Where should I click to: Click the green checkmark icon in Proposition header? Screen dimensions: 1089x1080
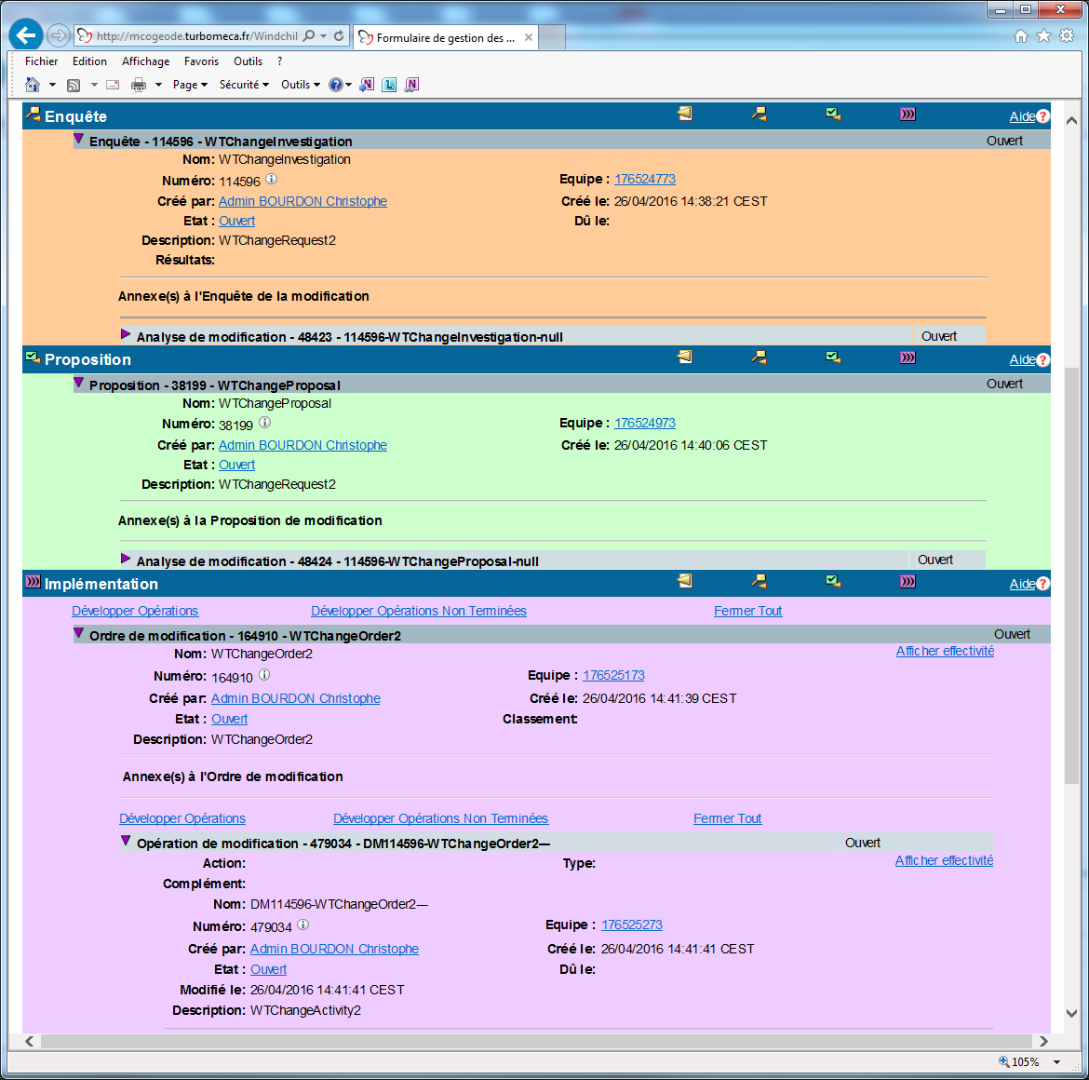(x=833, y=357)
